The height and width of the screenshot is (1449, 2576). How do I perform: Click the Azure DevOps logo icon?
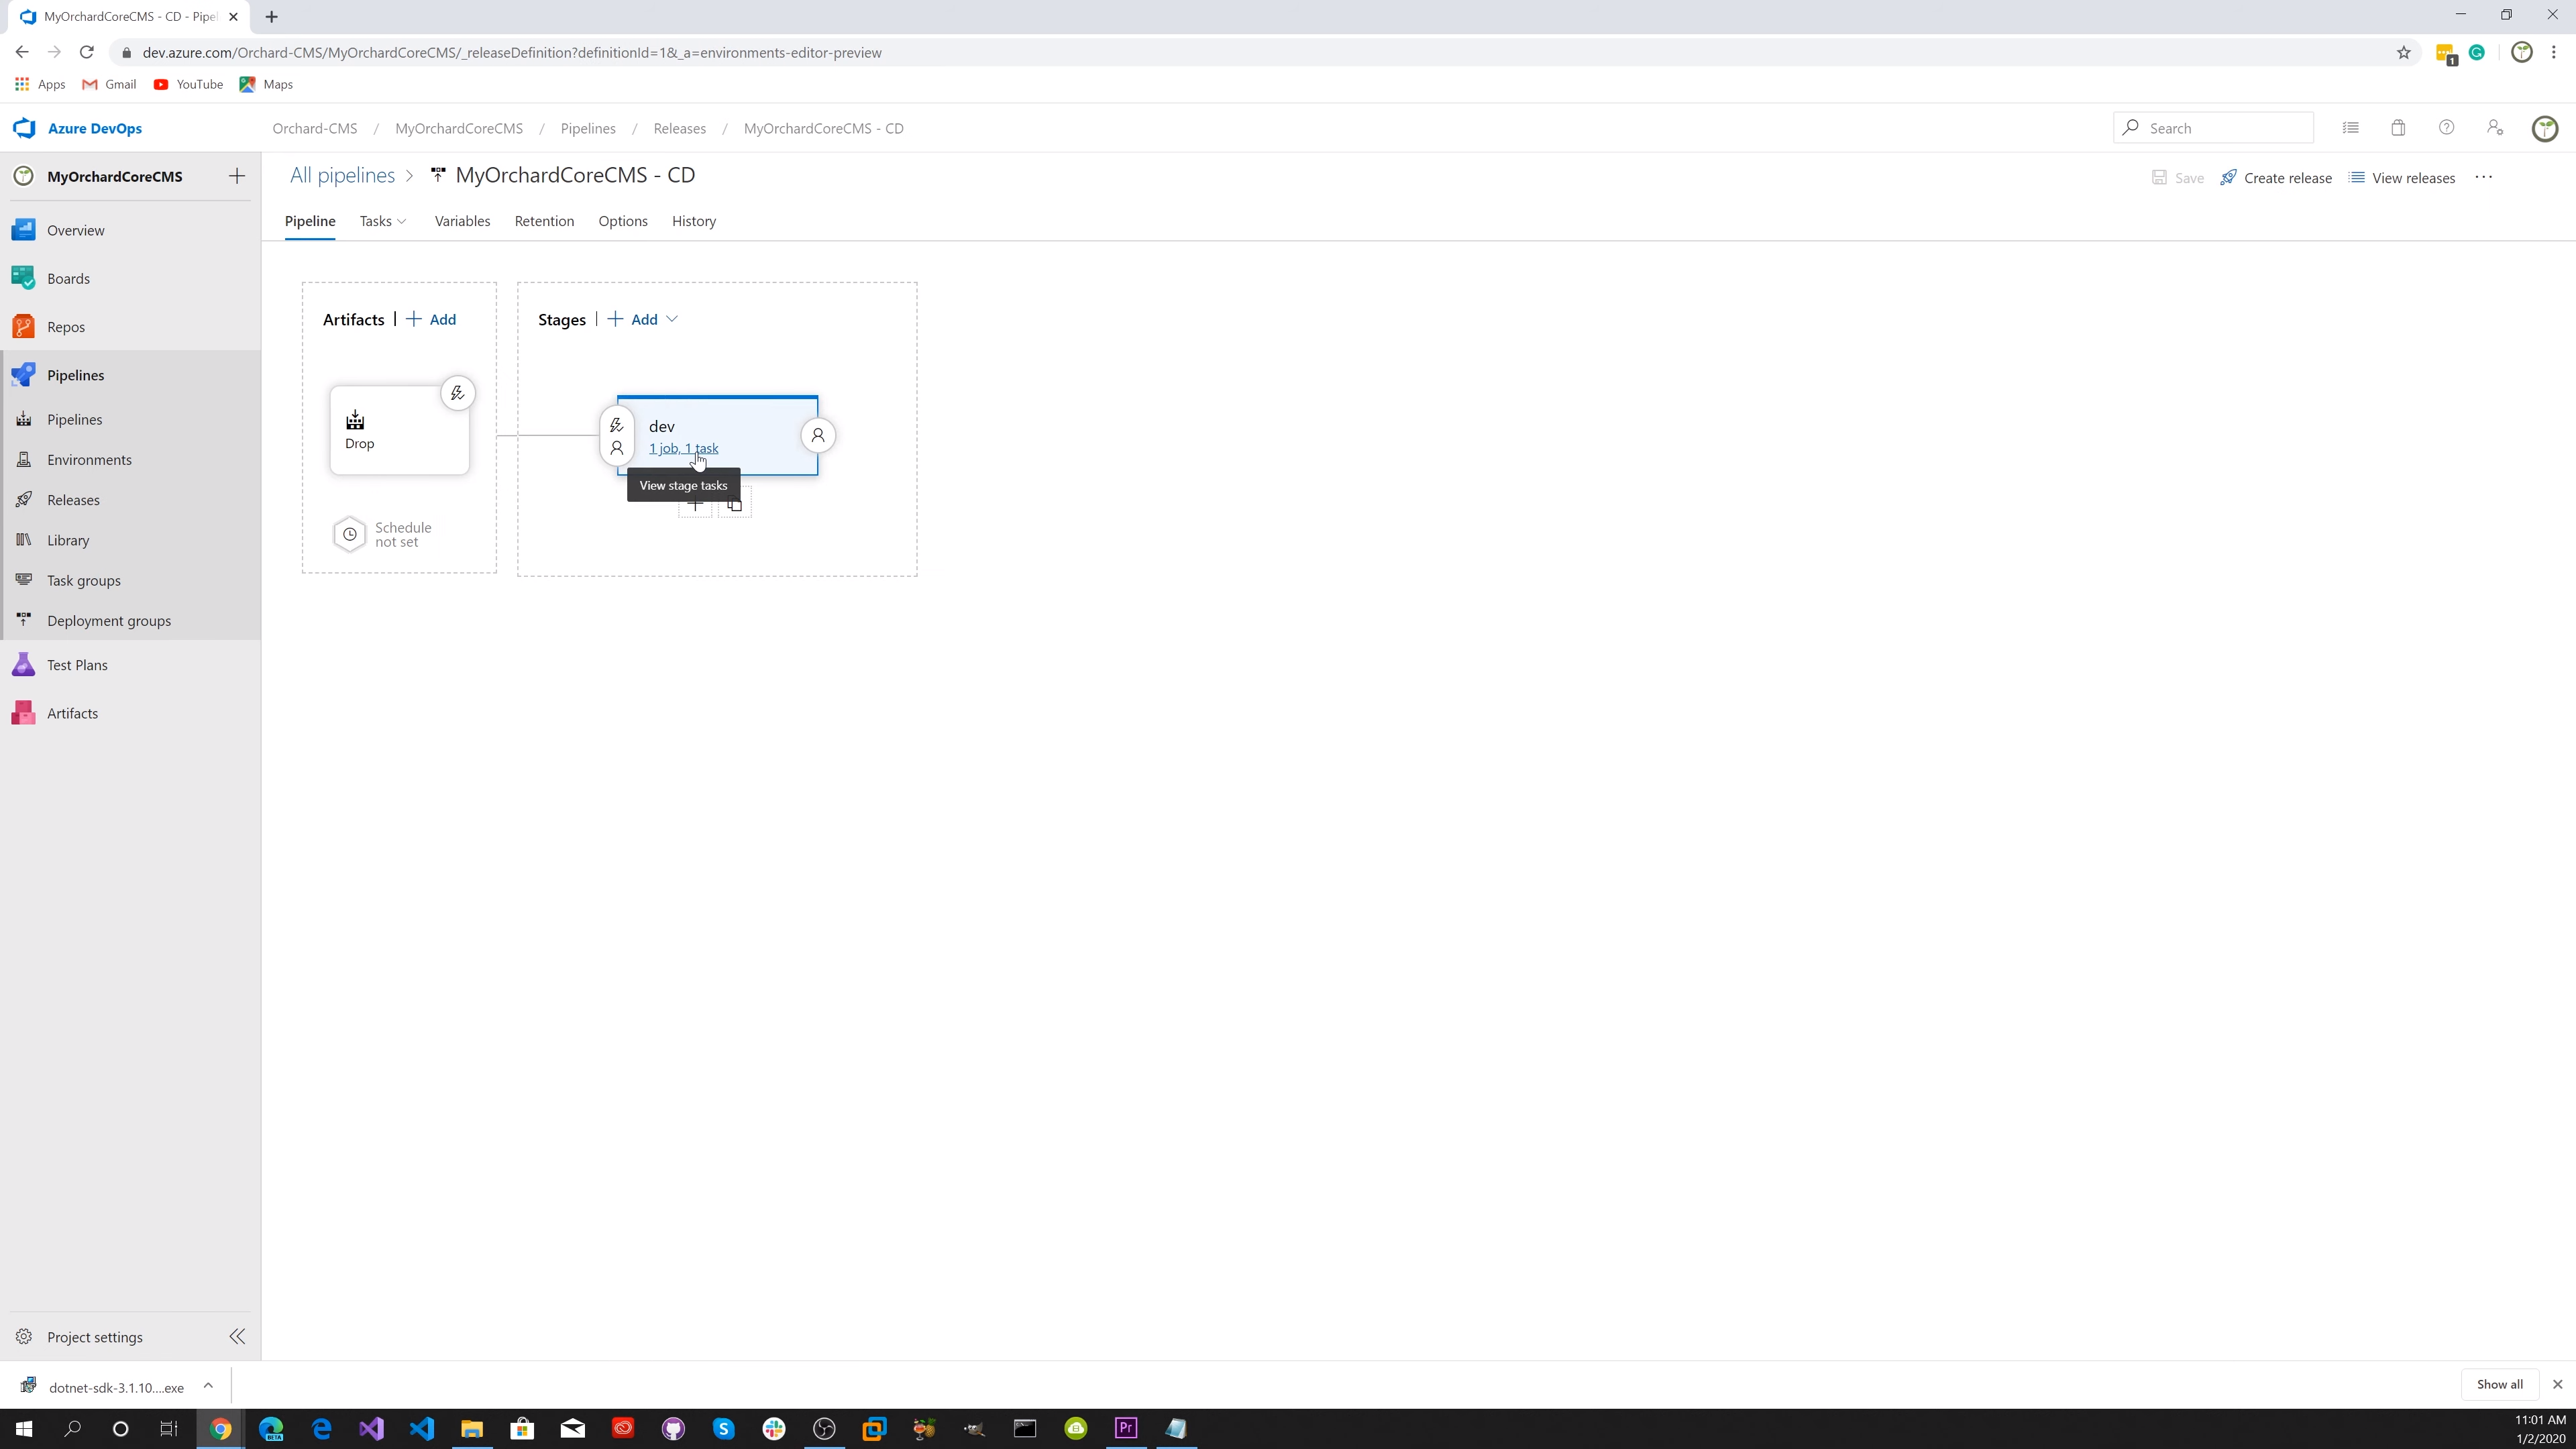[x=24, y=128]
